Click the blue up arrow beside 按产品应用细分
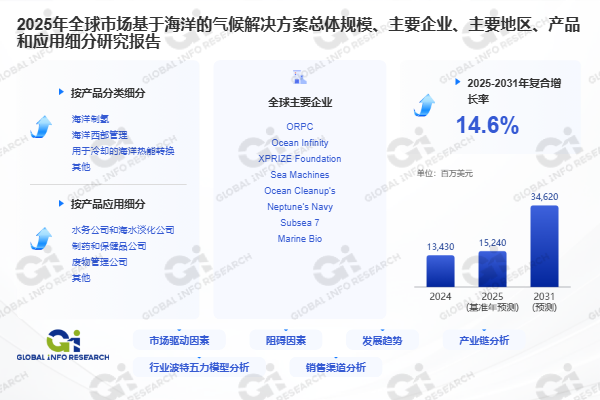Screen dimensions: 600x400 [x=41, y=238]
